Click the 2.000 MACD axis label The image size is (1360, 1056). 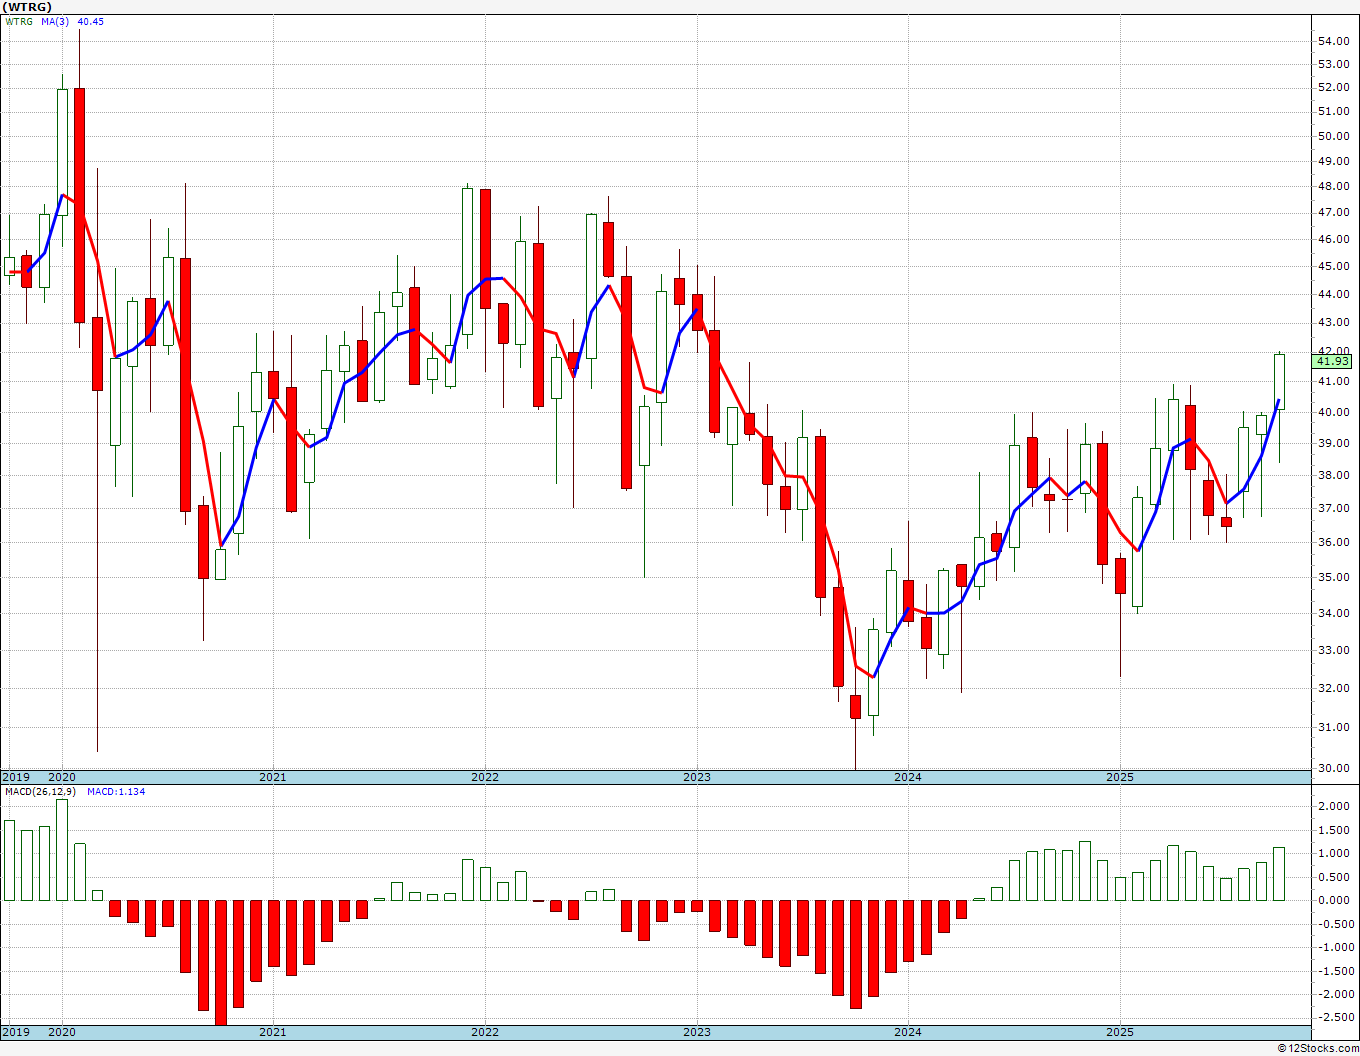pyautogui.click(x=1334, y=807)
